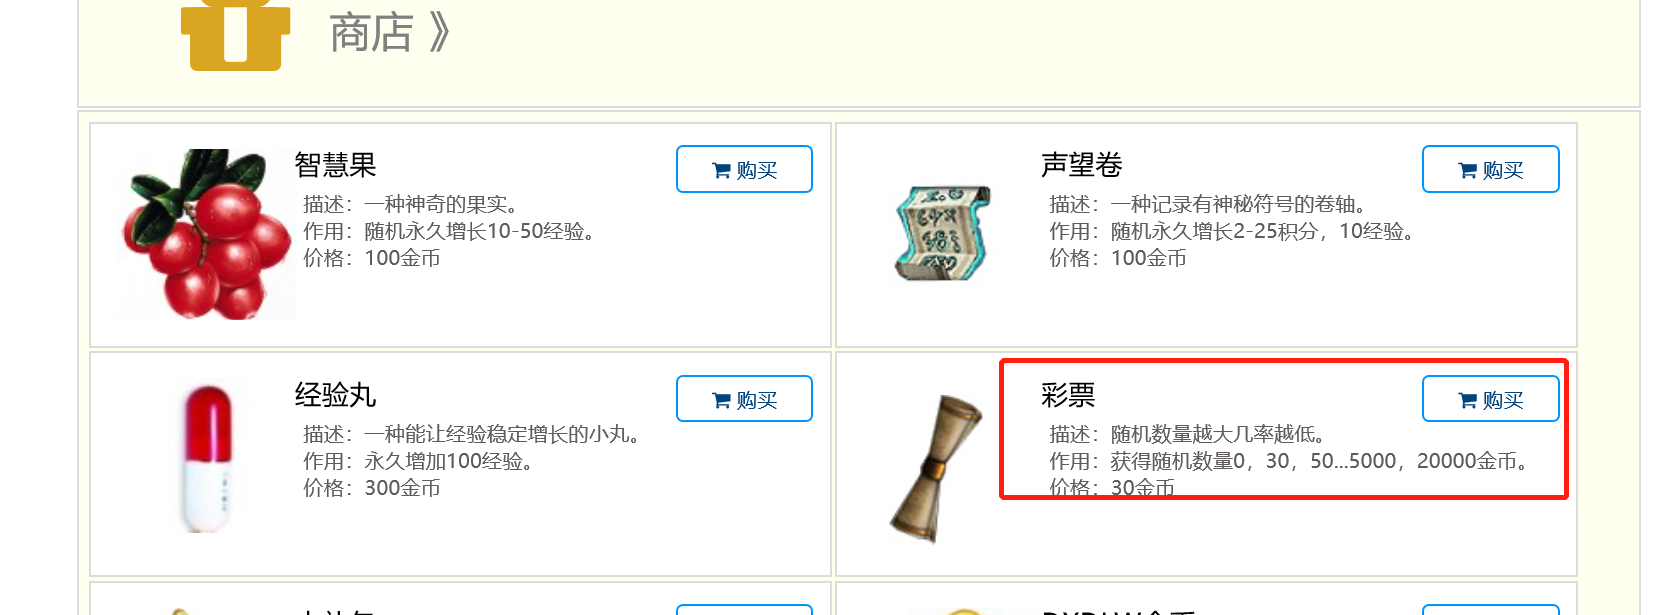Click the 智慧果 item title
The height and width of the screenshot is (615, 1653).
[335, 165]
